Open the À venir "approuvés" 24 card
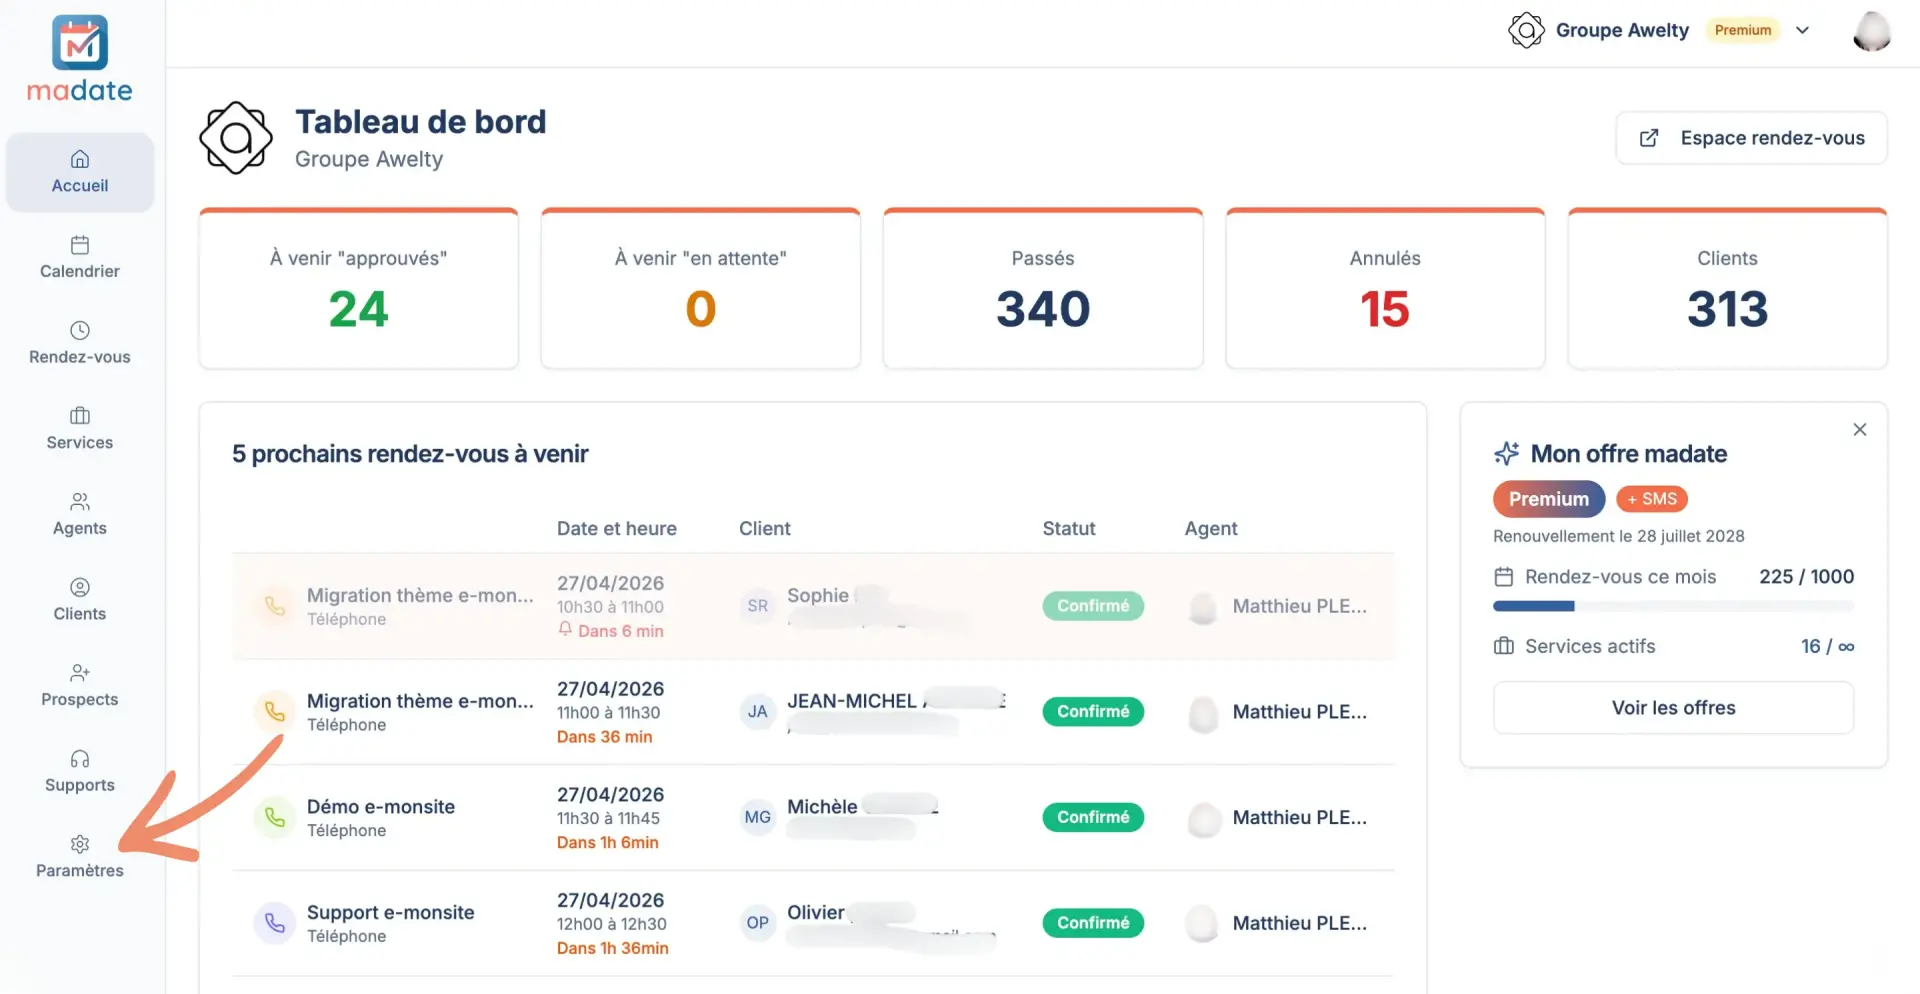This screenshot has height=994, width=1920. pos(359,289)
